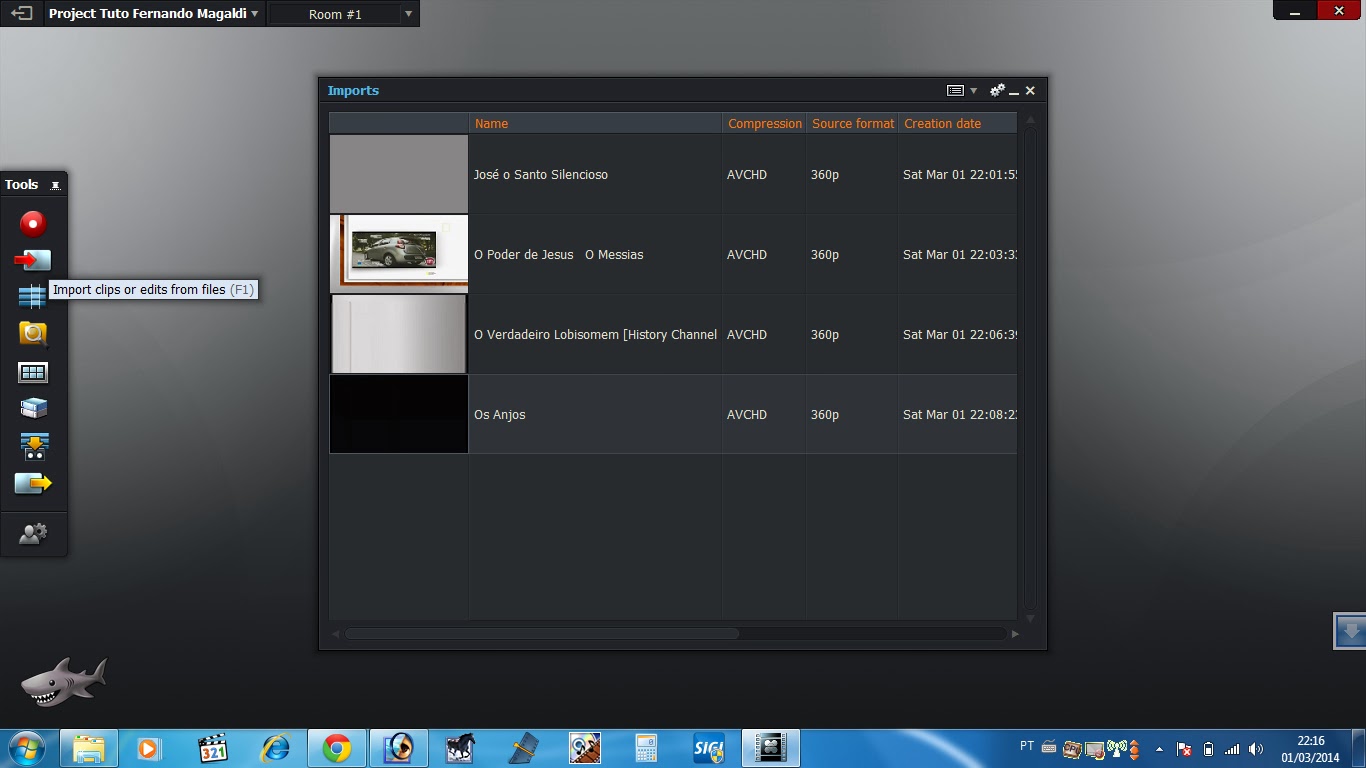1366x768 pixels.
Task: Click the horse icon in the taskbar
Action: tap(461, 748)
